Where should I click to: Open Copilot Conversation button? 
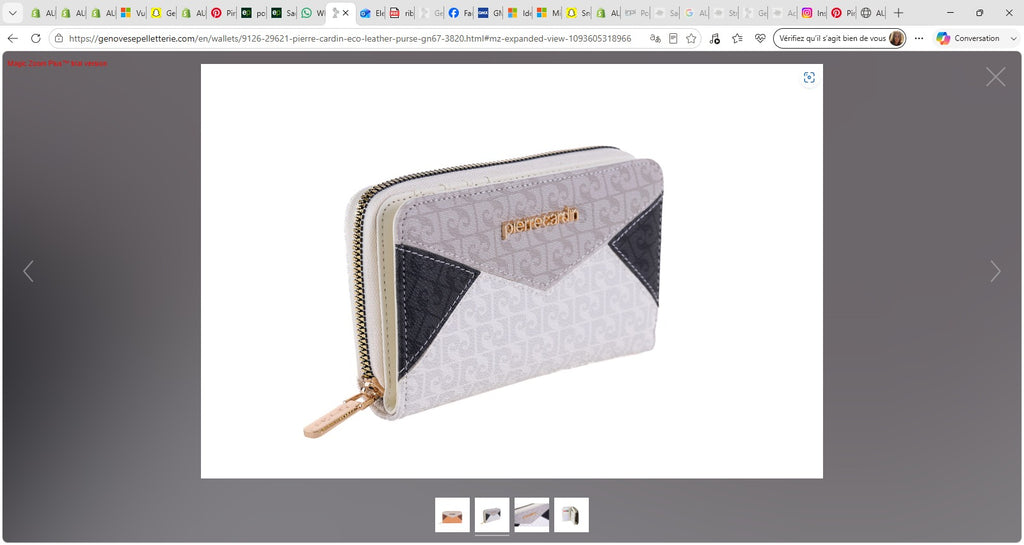coord(967,39)
